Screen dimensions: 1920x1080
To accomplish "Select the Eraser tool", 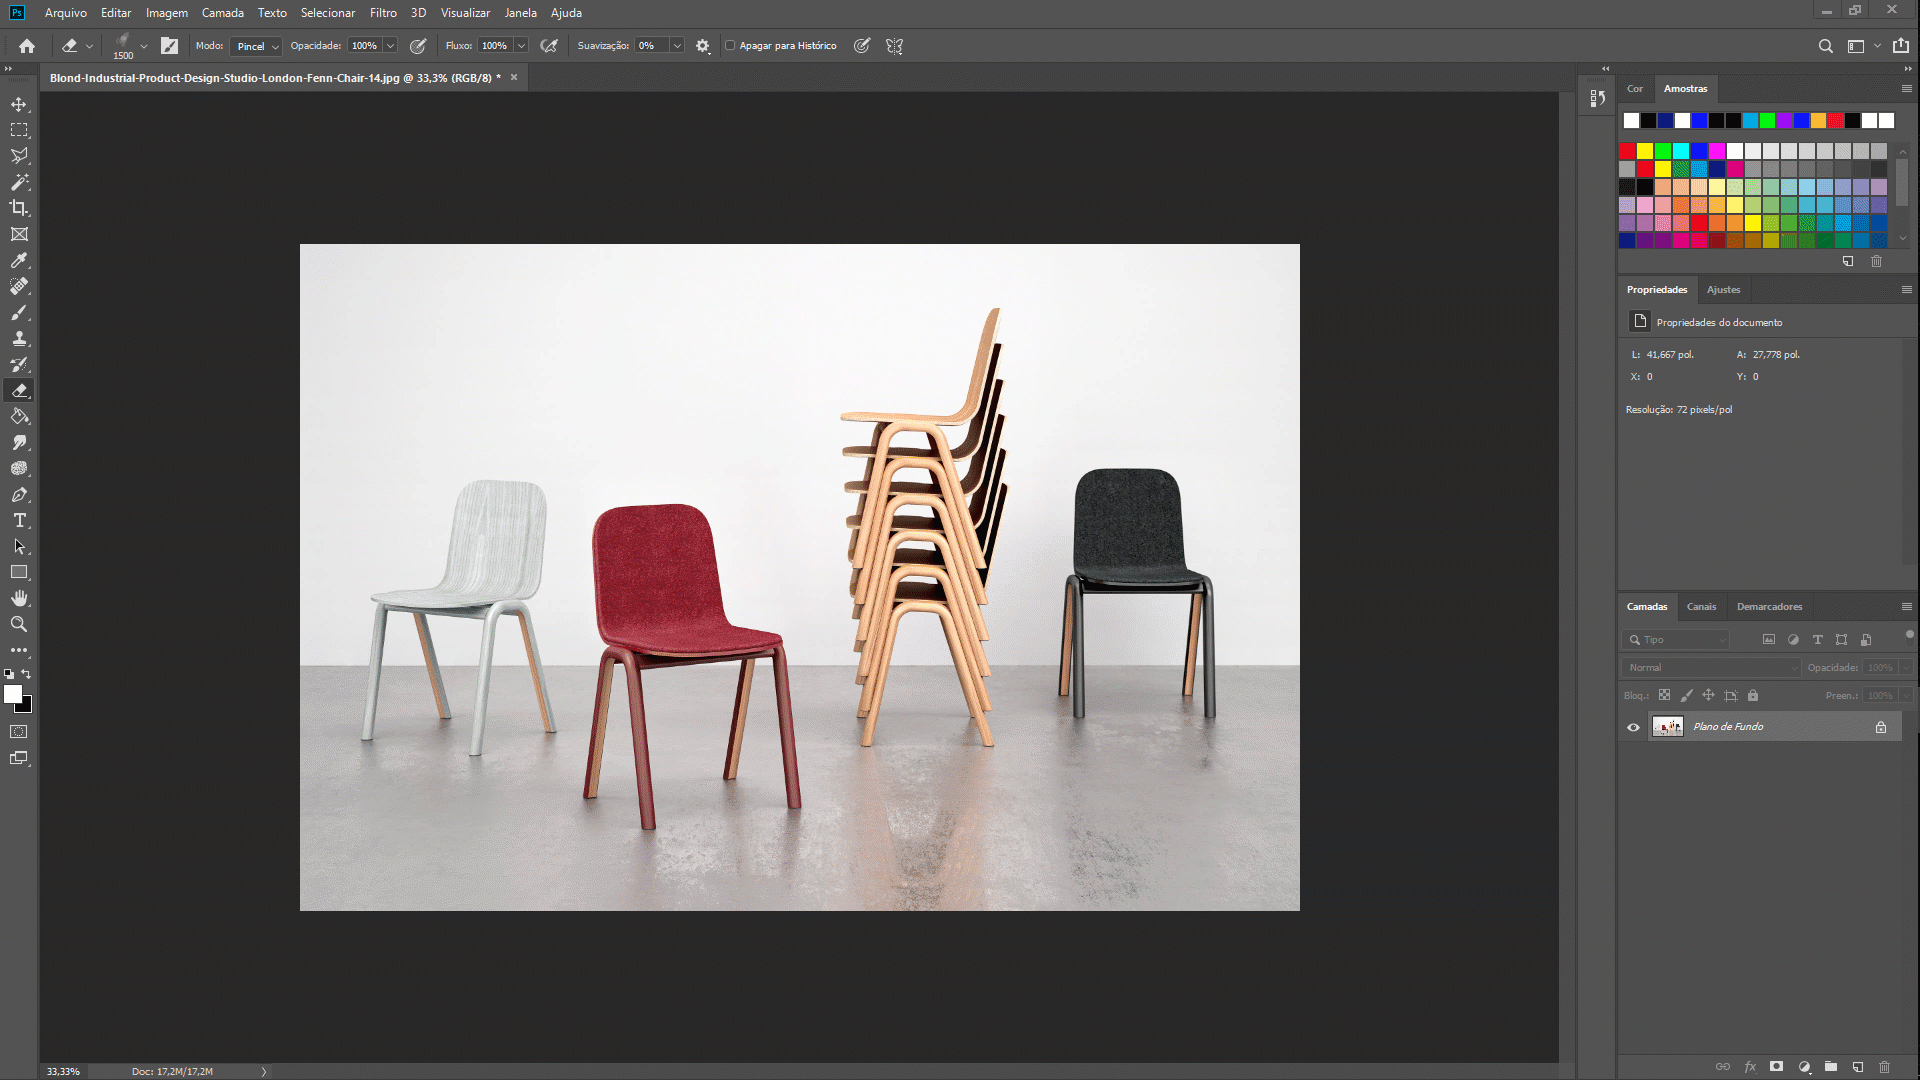I will point(19,390).
